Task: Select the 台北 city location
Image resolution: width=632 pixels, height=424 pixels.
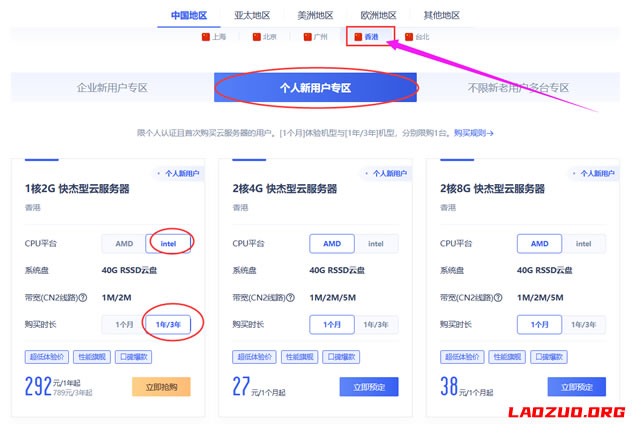Action: (x=417, y=37)
